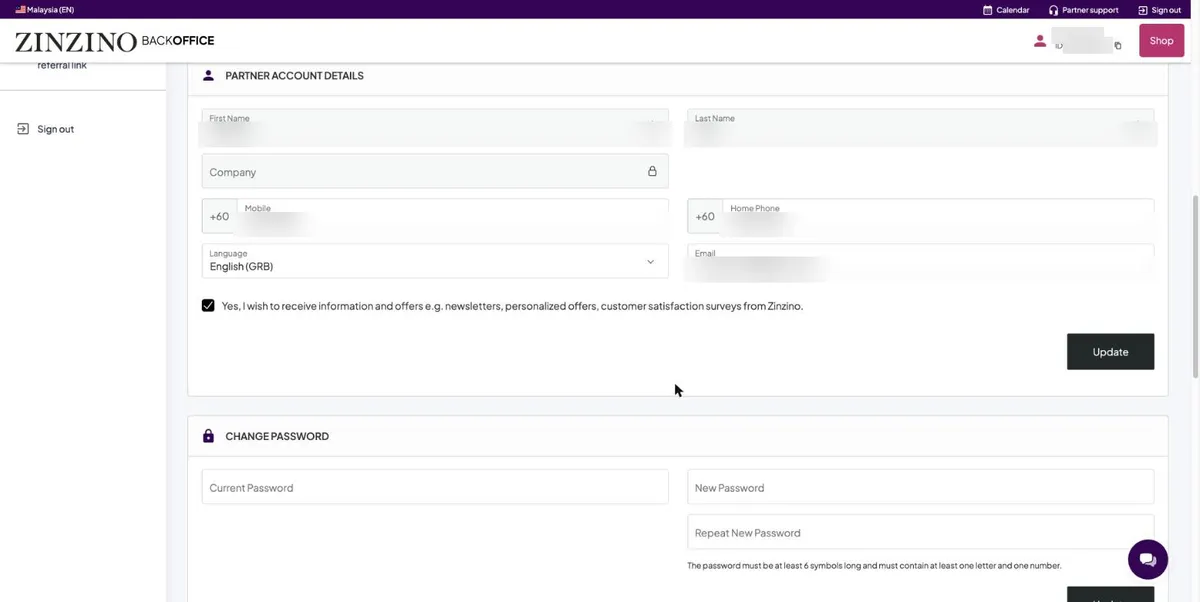This screenshot has width=1200, height=602.
Task: Click the +60 prefix of Home Phone
Action: tap(705, 216)
